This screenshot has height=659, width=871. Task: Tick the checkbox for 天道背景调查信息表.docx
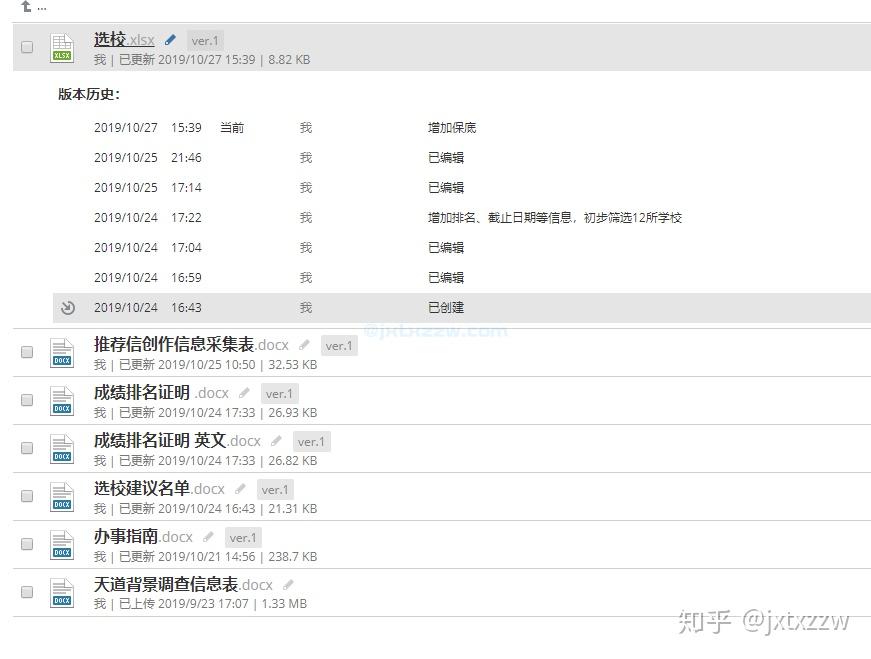coord(27,592)
